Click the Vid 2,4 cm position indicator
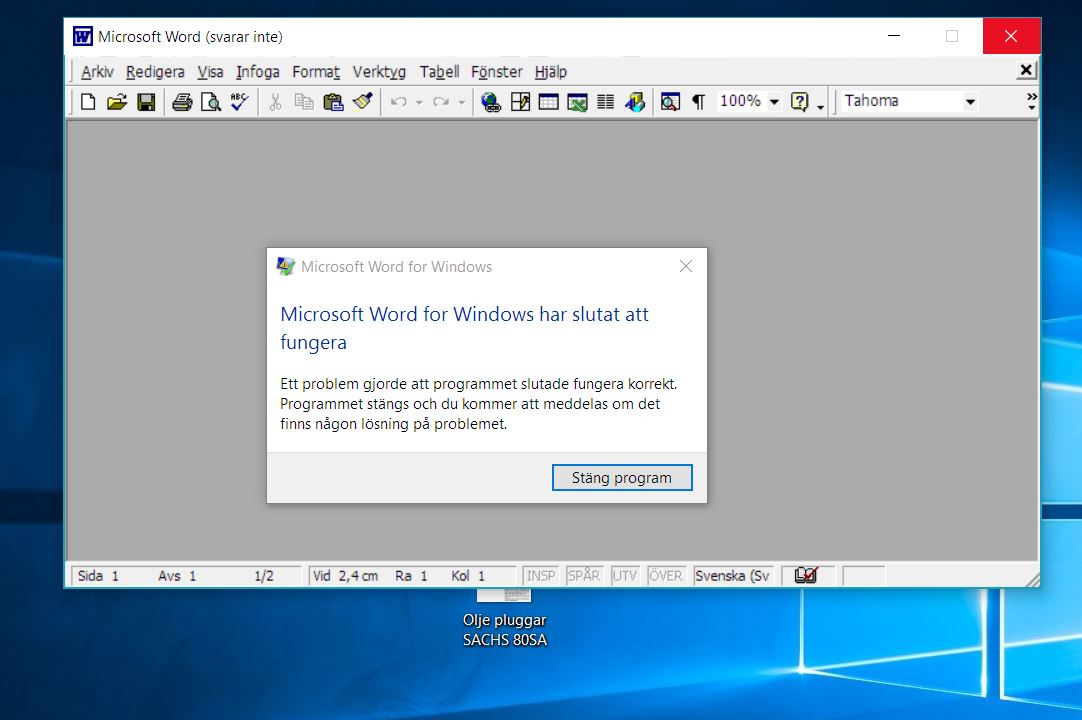Screen dimensions: 1082x720 tap(345, 575)
